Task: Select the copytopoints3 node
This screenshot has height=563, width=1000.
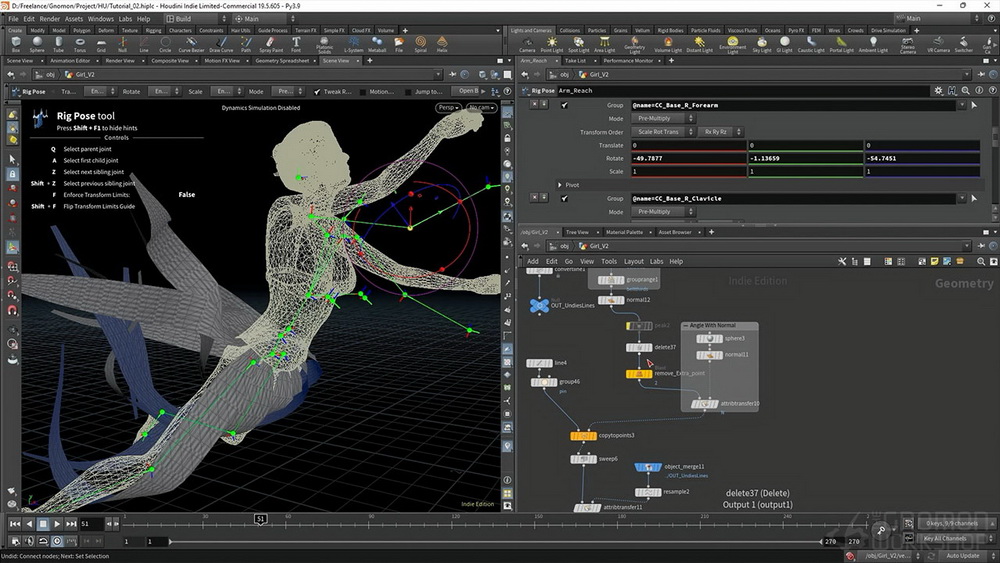Action: 584,435
